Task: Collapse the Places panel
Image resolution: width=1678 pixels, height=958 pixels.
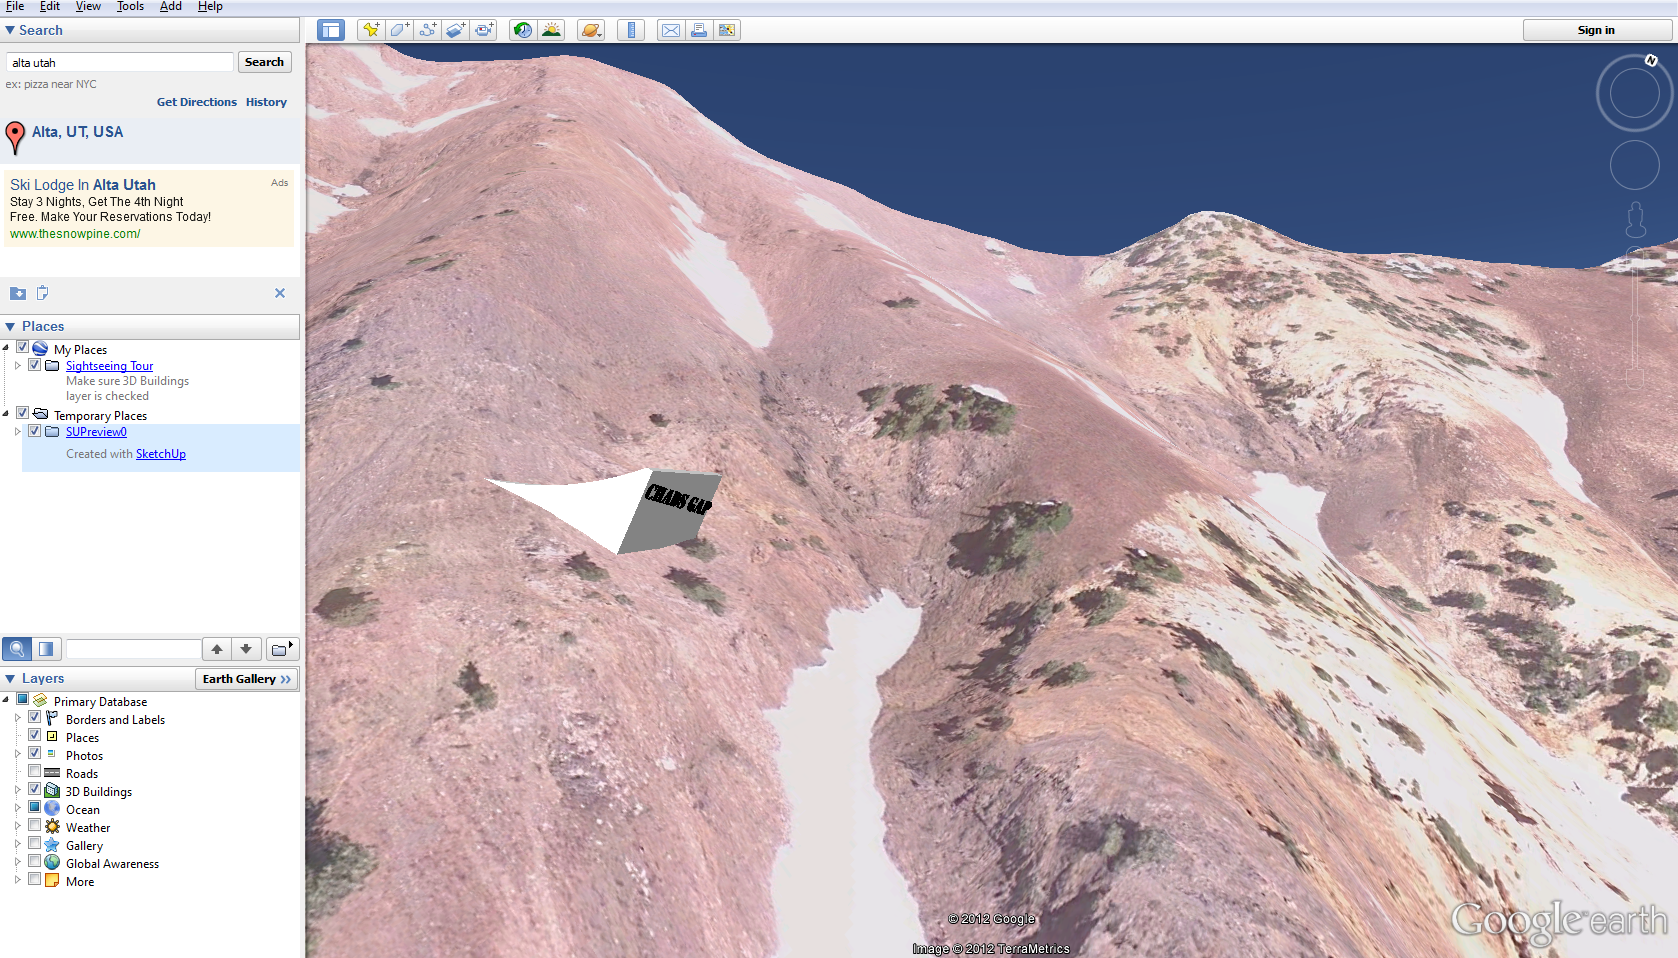Action: (x=10, y=326)
